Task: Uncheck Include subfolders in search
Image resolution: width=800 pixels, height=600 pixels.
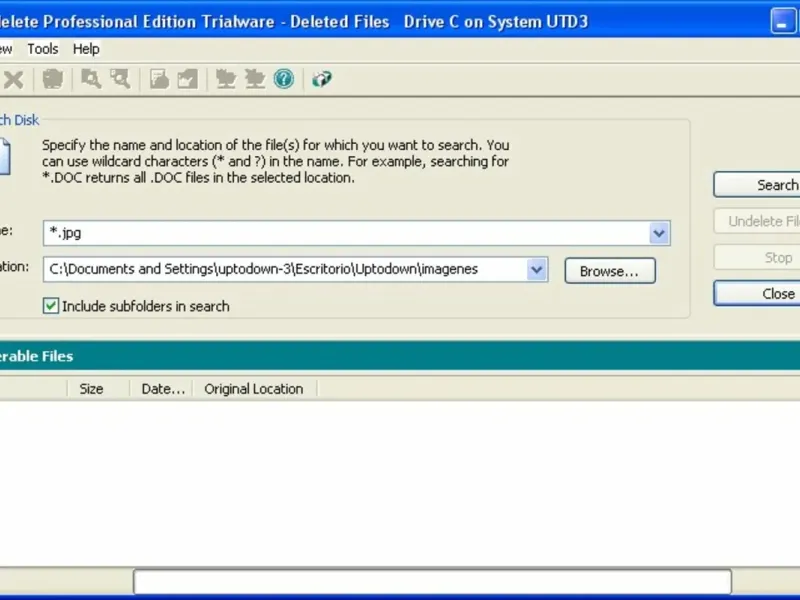Action: (51, 306)
